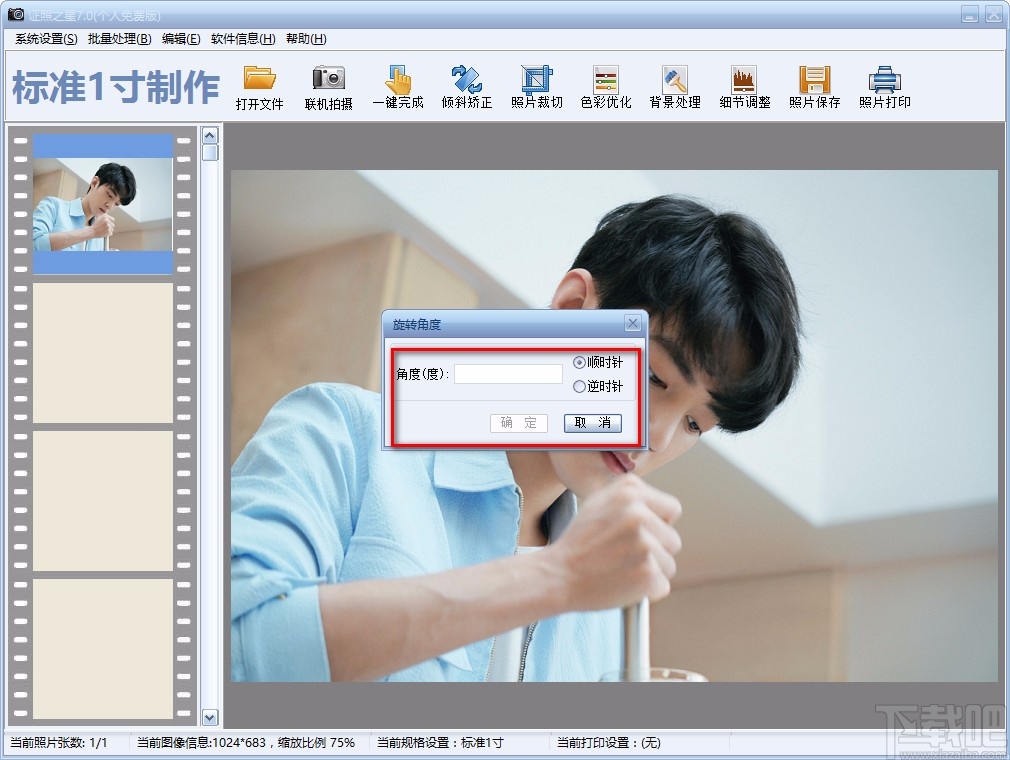
Task: Confirm rotation with 确定 button
Action: 519,423
